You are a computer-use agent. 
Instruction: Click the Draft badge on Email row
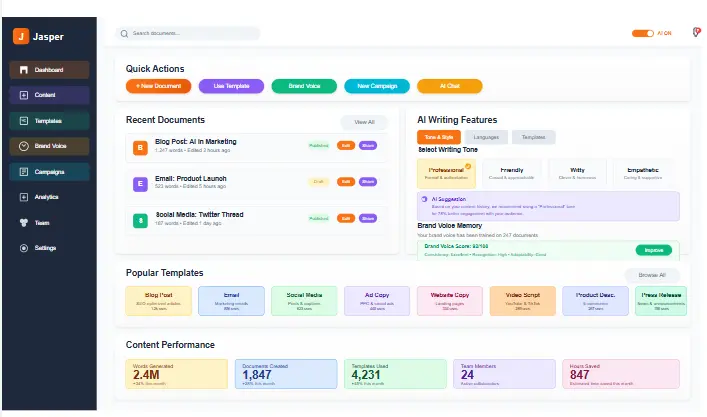pyautogui.click(x=319, y=182)
